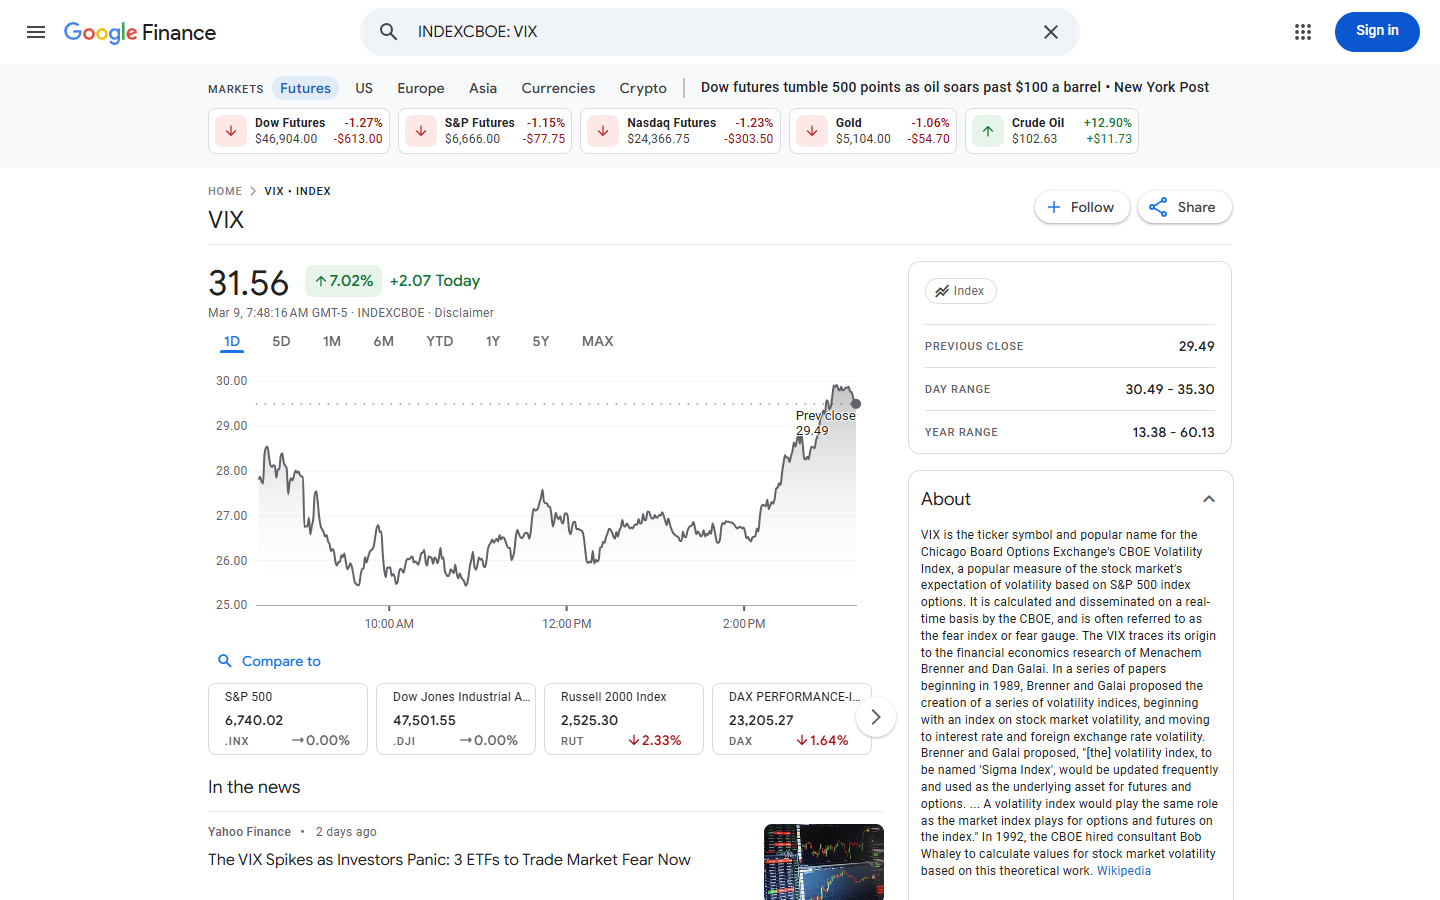Open the Wikipedia link in About
The height and width of the screenshot is (900, 1440).
[x=1124, y=871]
